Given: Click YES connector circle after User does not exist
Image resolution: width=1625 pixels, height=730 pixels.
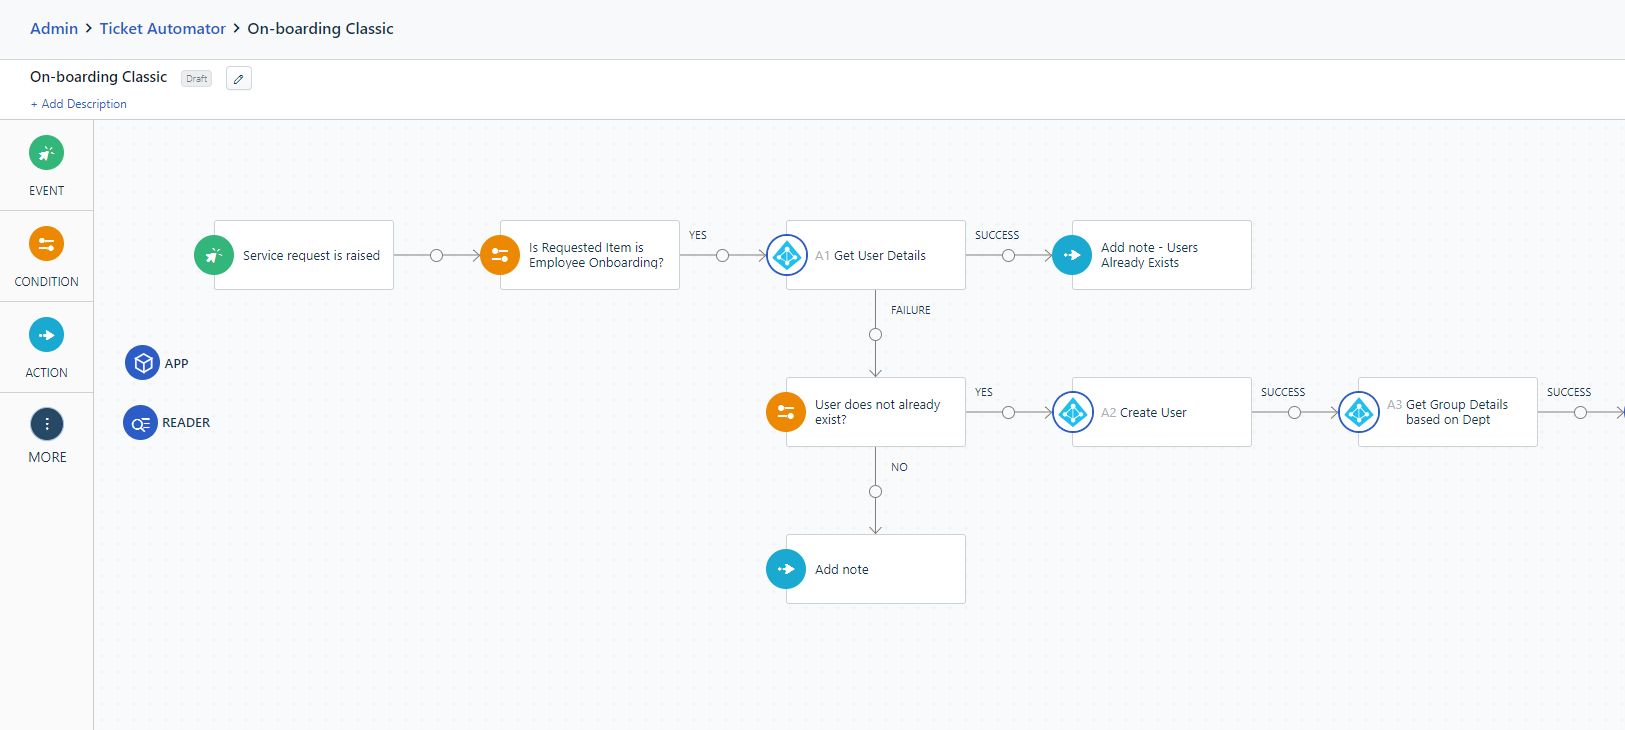Looking at the screenshot, I should pos(1008,413).
